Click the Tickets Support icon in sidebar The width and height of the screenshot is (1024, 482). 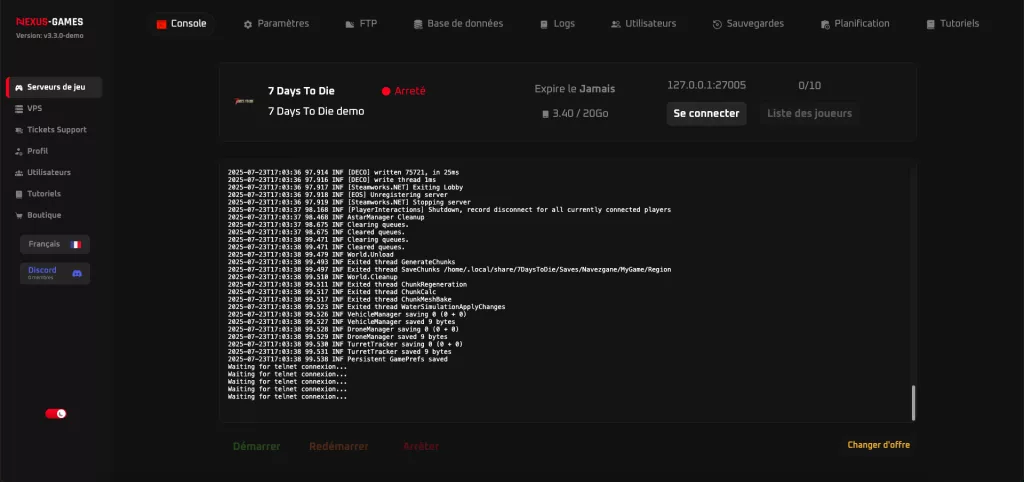point(19,130)
